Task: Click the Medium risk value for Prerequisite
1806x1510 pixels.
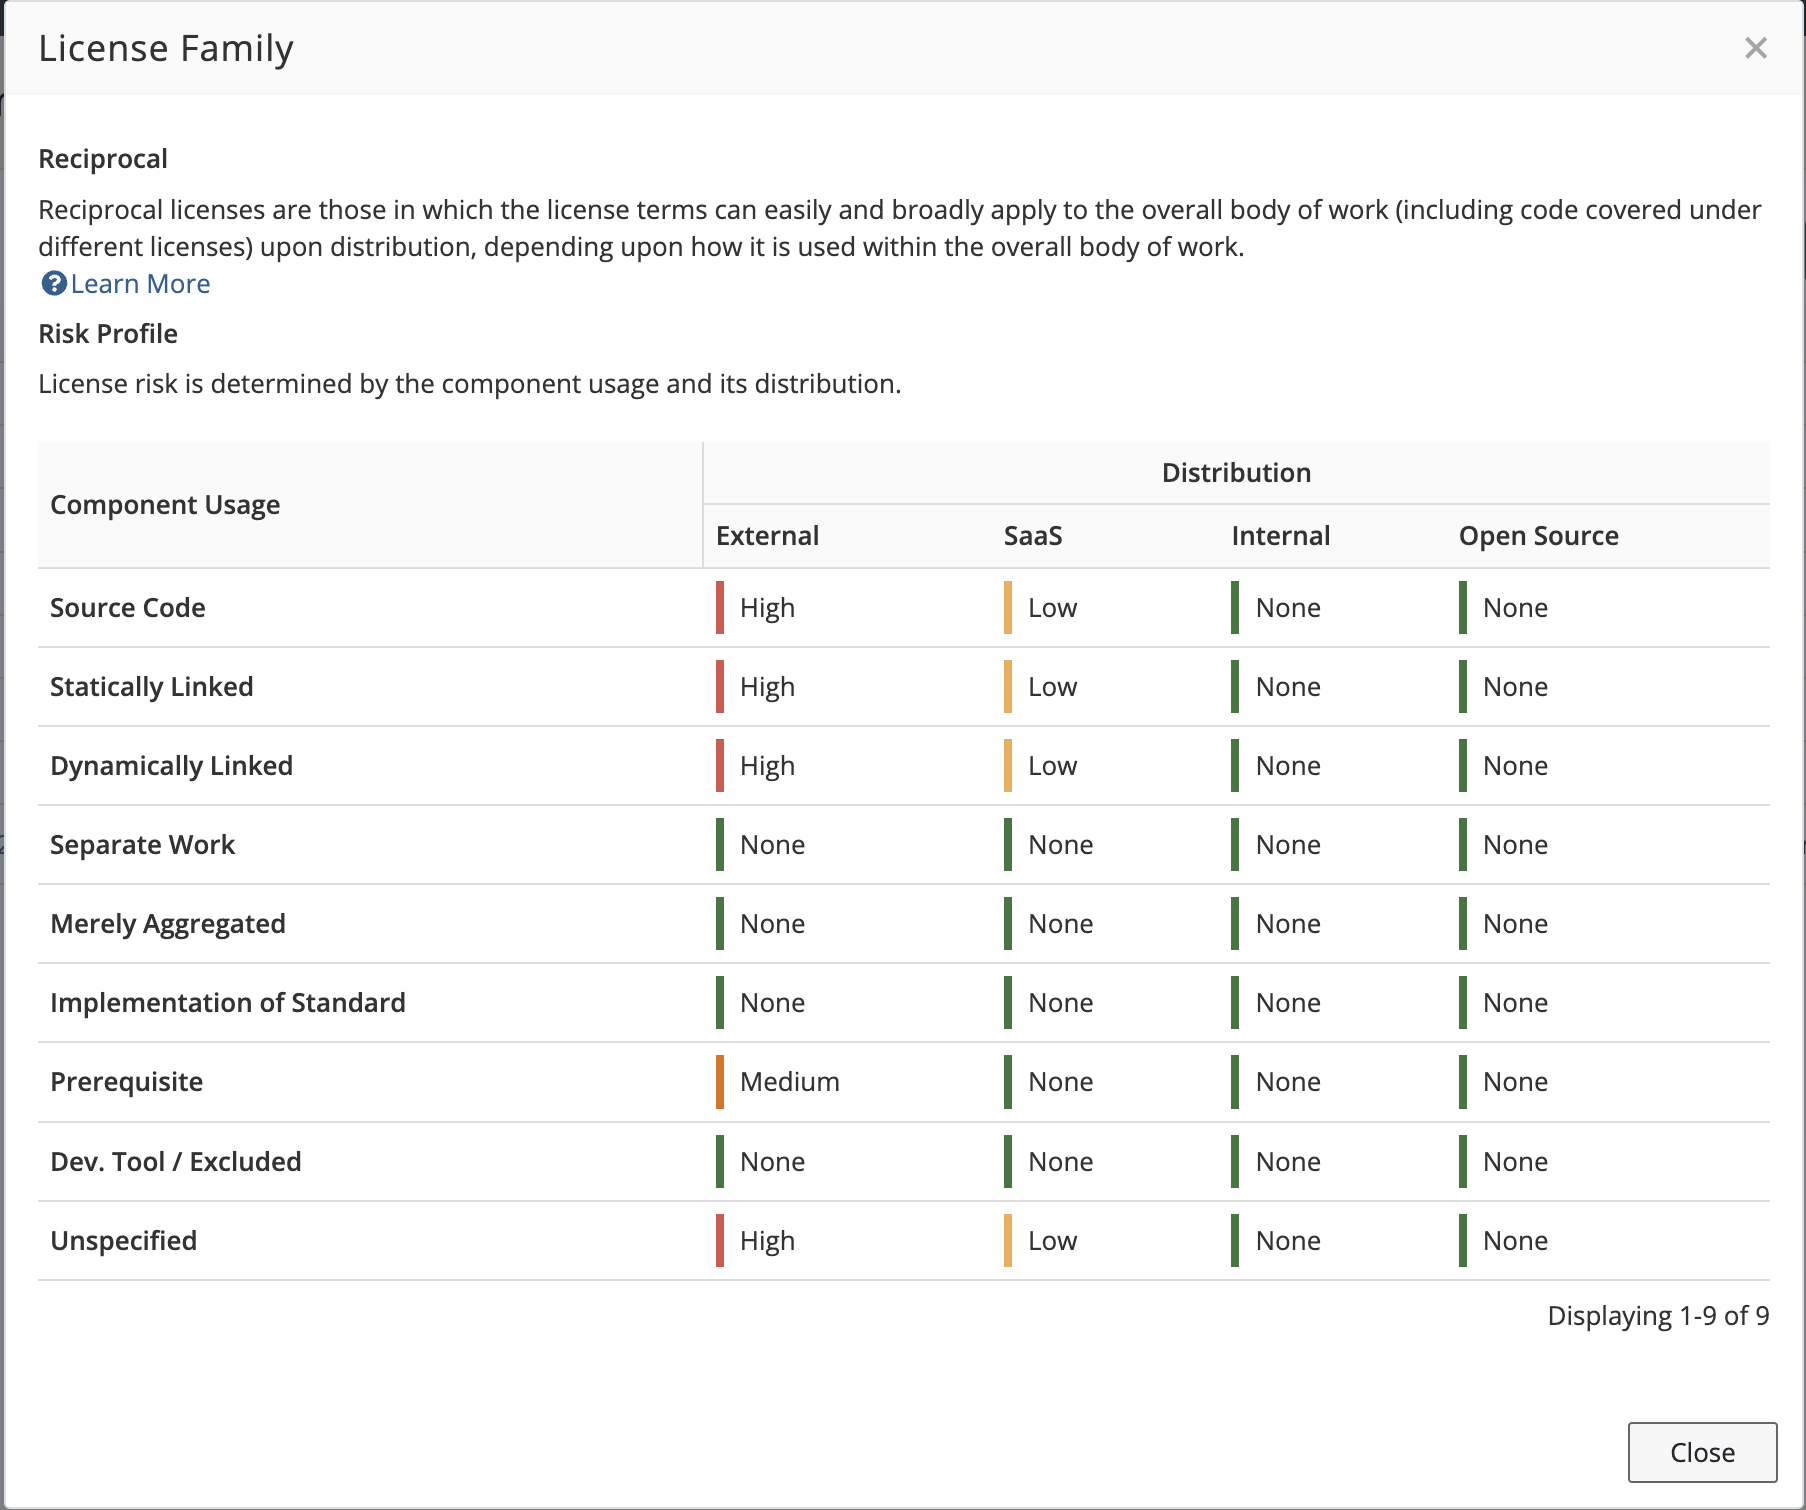Action: pos(789,1082)
